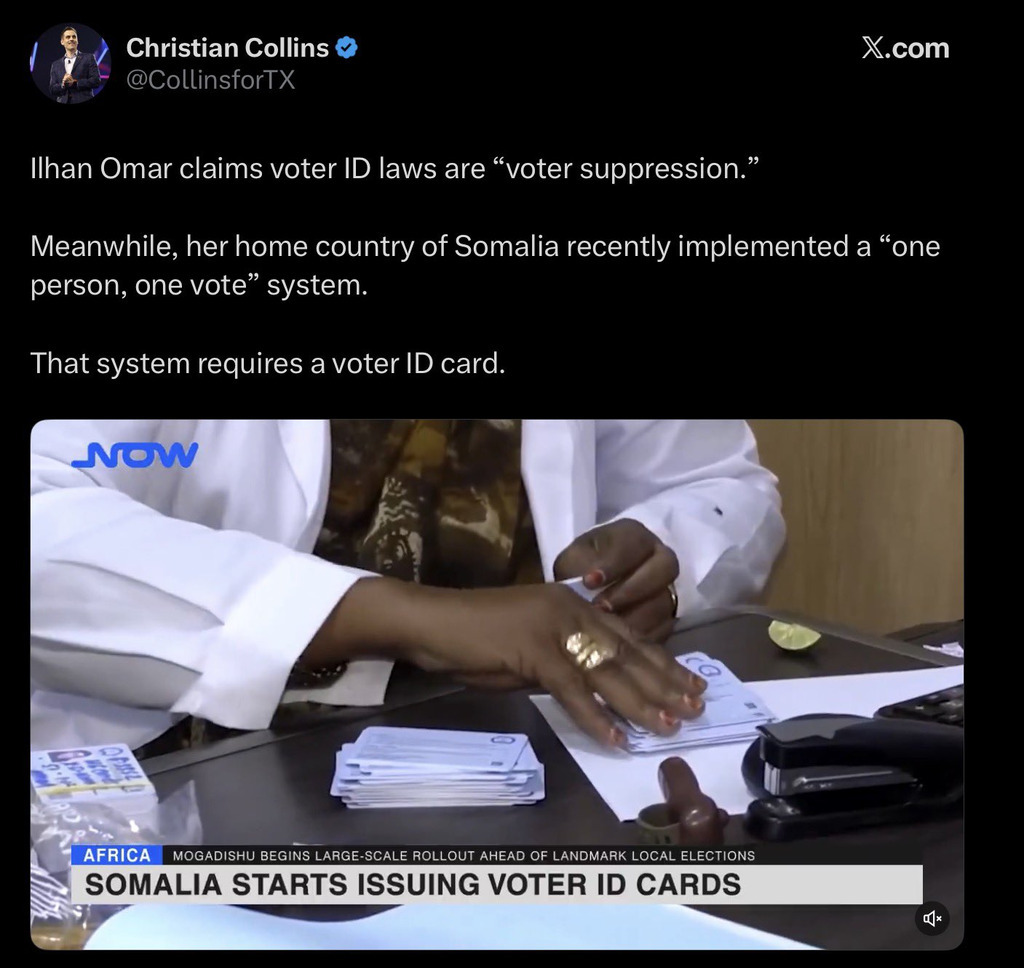Click the gold ring on the hand
1024x968 pixels.
(x=588, y=650)
